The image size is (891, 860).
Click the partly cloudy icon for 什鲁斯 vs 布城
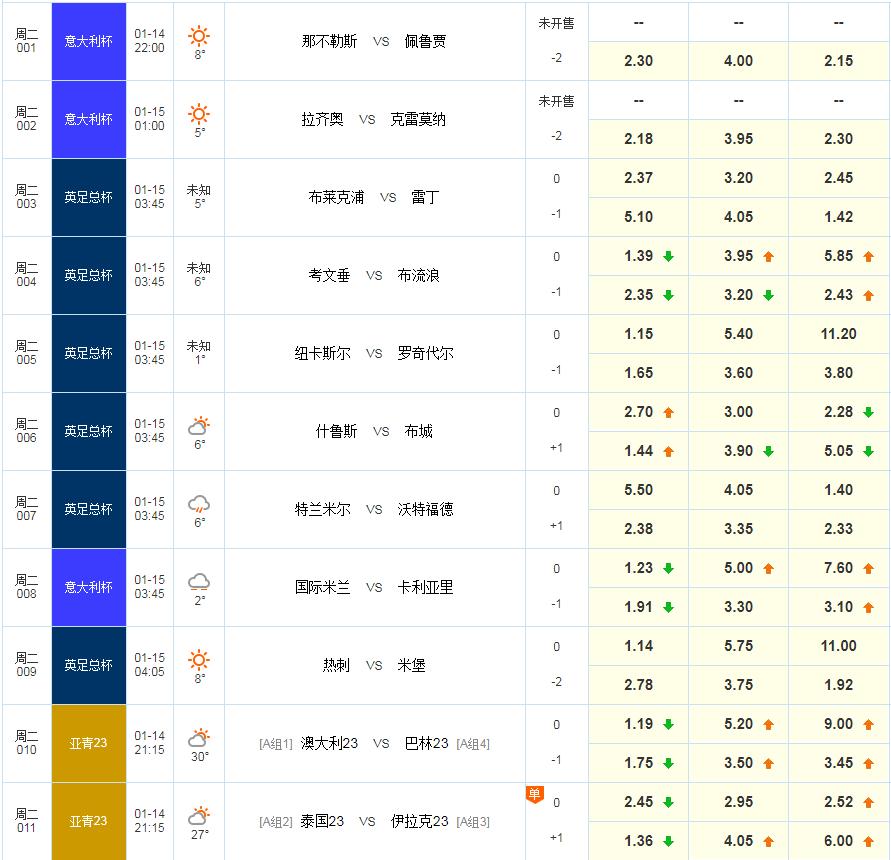click(x=199, y=427)
